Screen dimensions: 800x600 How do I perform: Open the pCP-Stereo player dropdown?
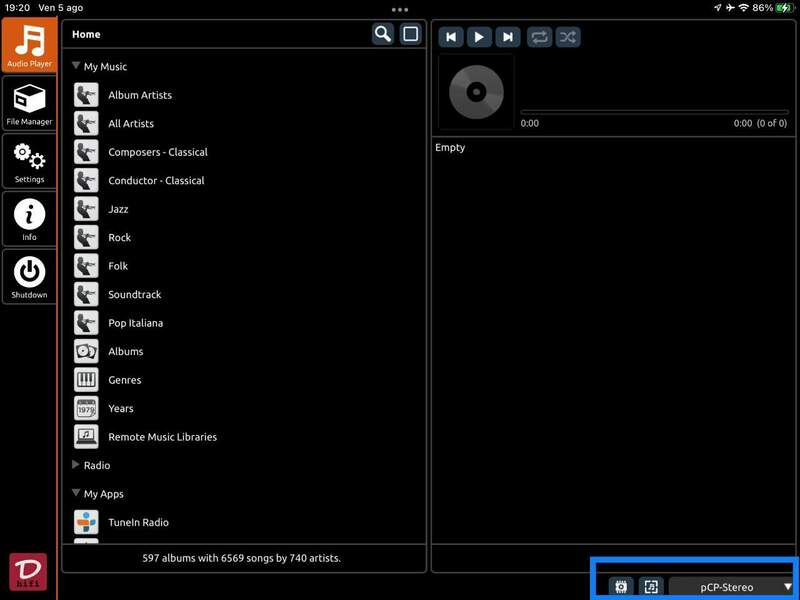[732, 587]
